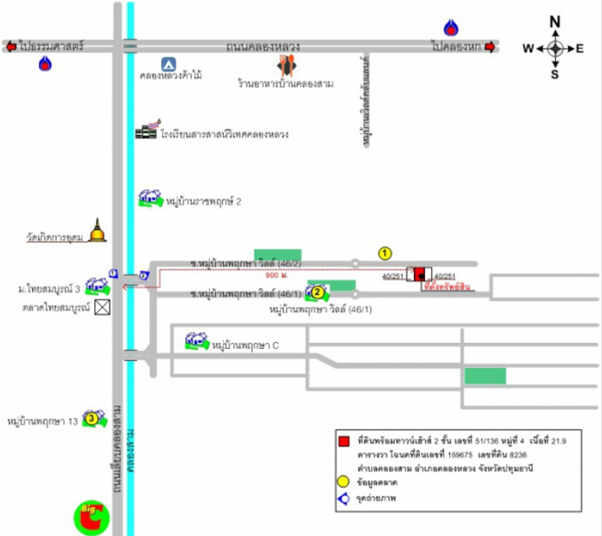Click the 40/251 label east of the red property
602x536 pixels.
click(445, 276)
